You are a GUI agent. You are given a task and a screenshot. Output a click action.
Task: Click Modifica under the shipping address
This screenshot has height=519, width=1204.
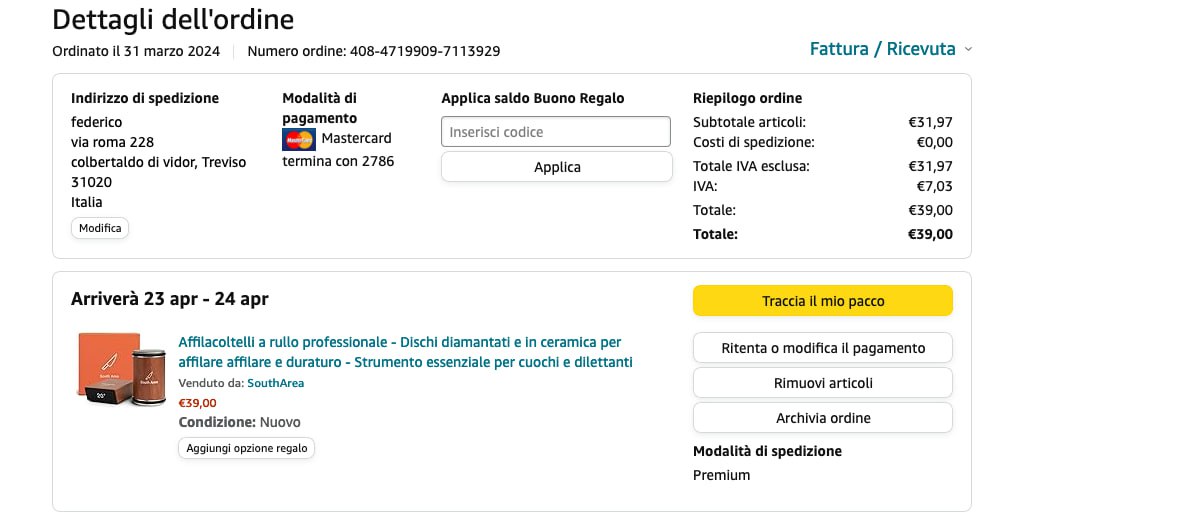click(x=100, y=228)
